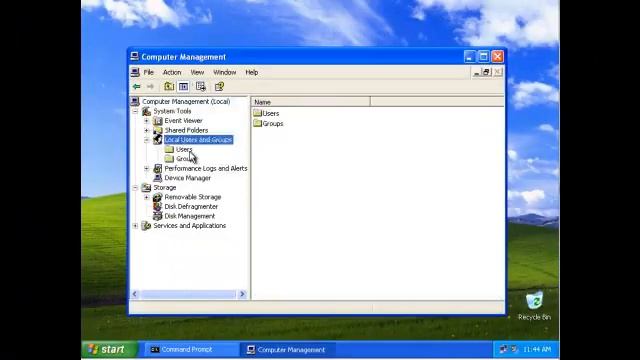Click tree pane scroll right arrow
640x360 pixels.
coord(242,294)
